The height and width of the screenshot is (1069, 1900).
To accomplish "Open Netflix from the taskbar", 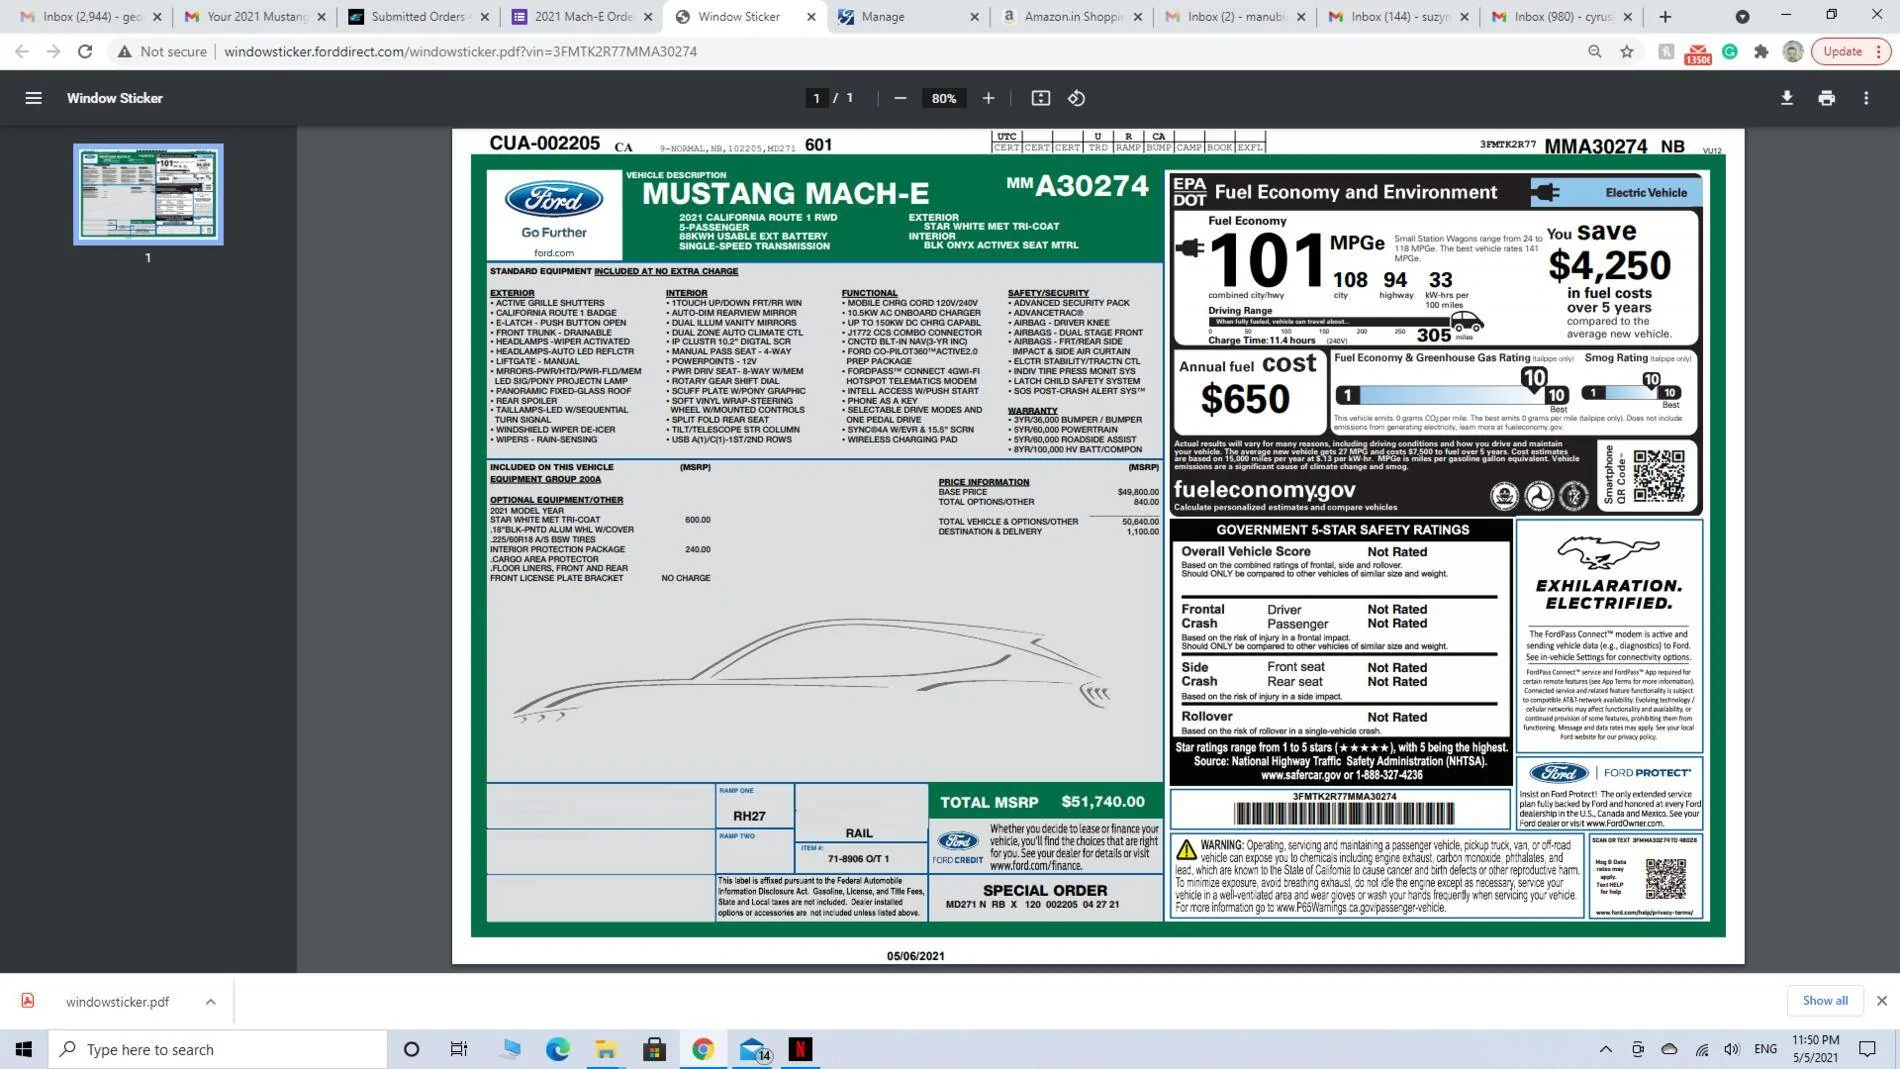I will coord(800,1049).
